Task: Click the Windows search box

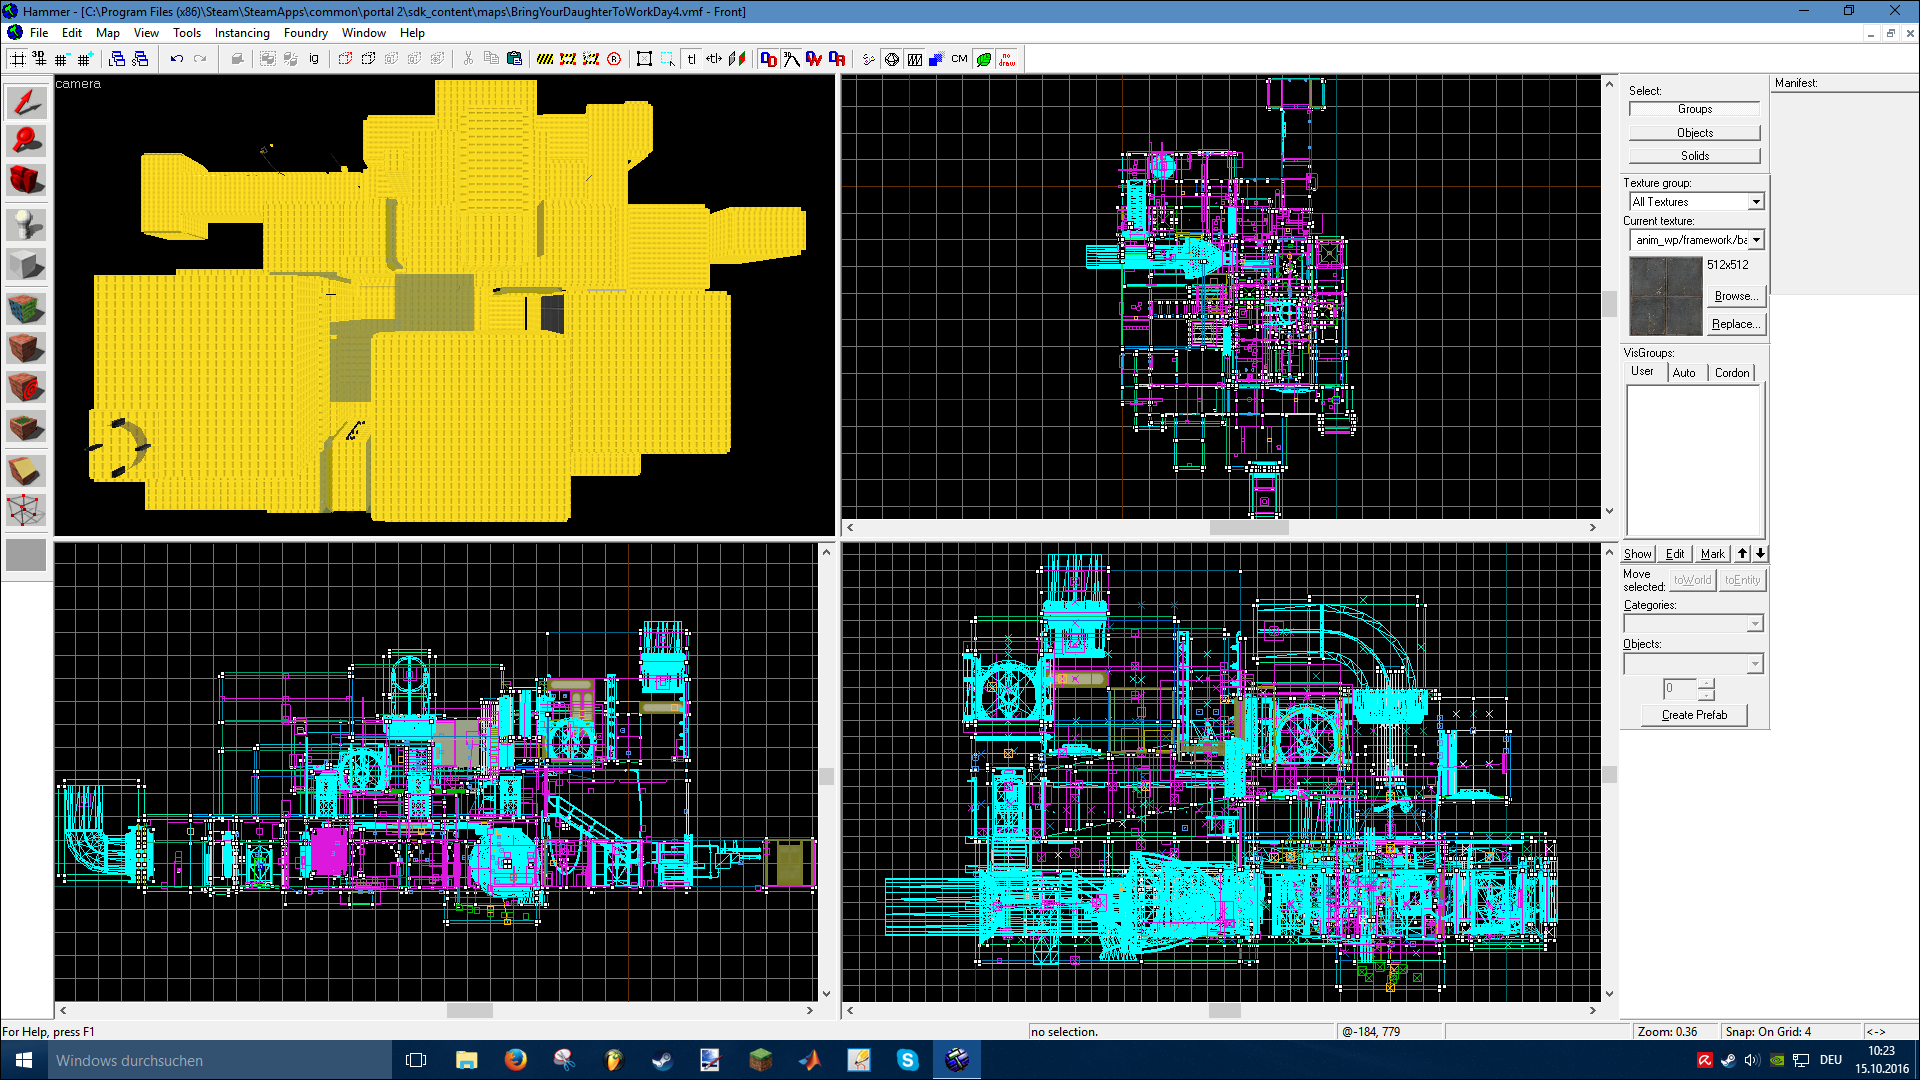Action: (x=219, y=1060)
